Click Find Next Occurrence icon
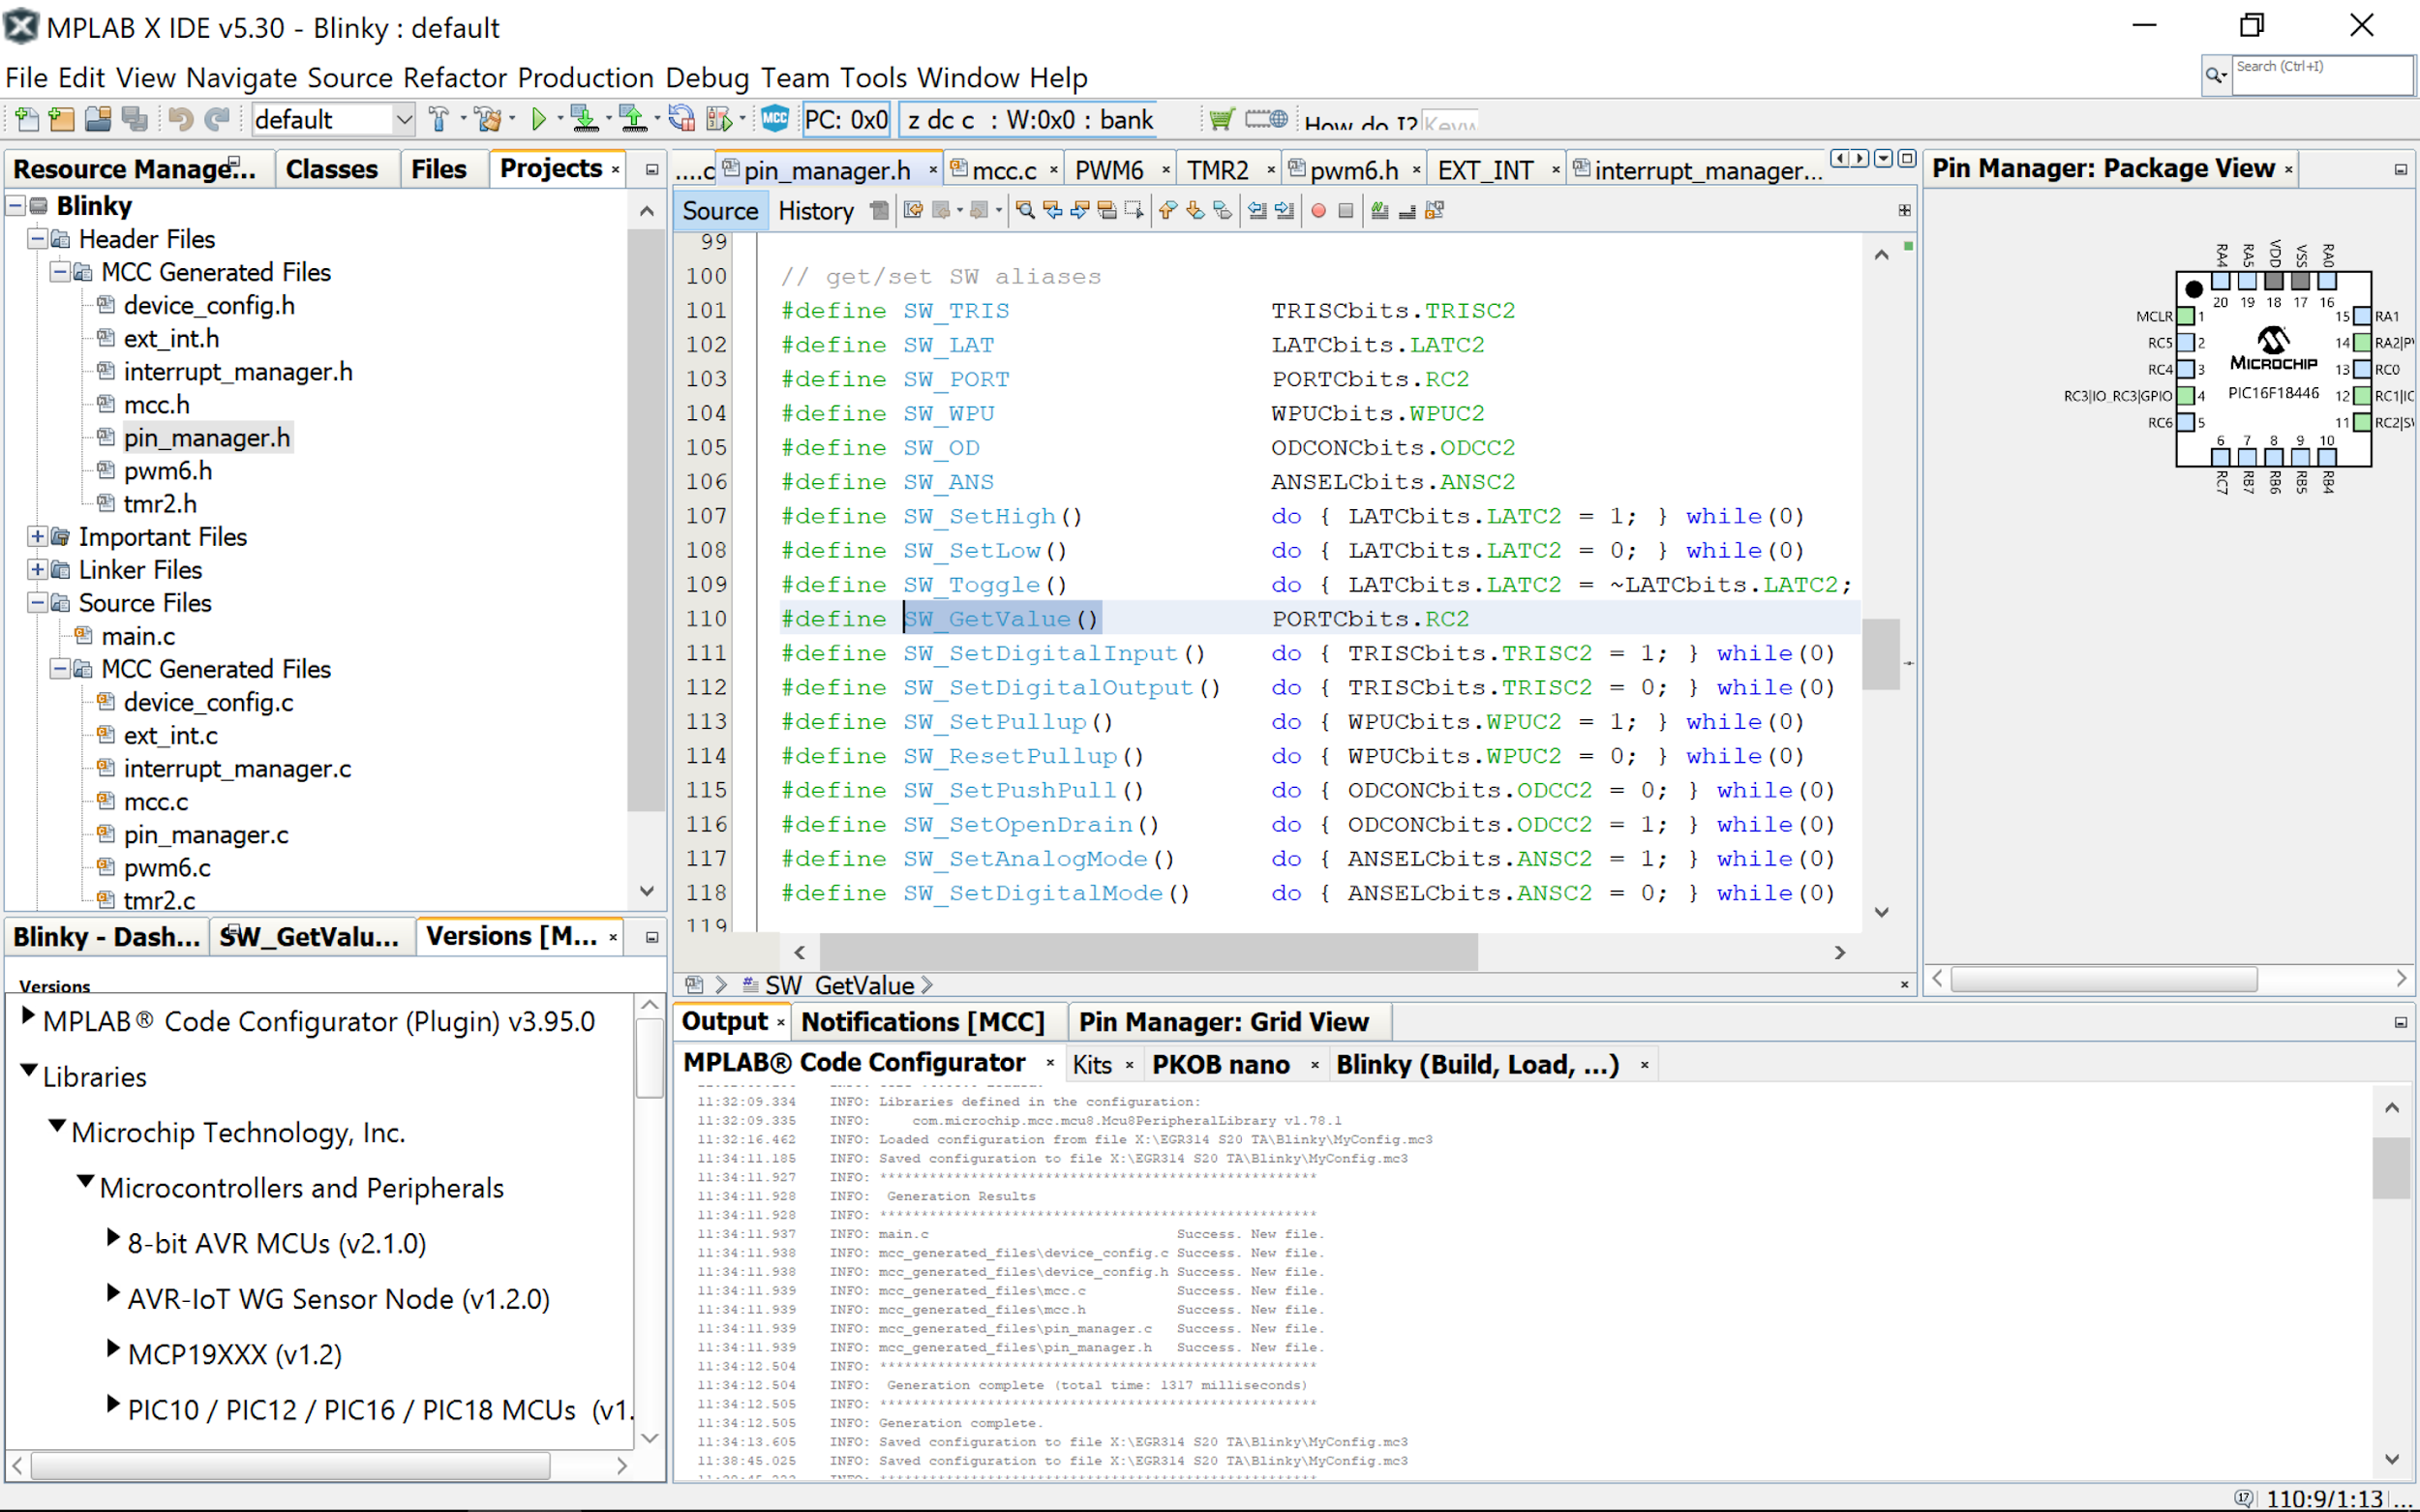2420x1512 pixels. [1080, 211]
